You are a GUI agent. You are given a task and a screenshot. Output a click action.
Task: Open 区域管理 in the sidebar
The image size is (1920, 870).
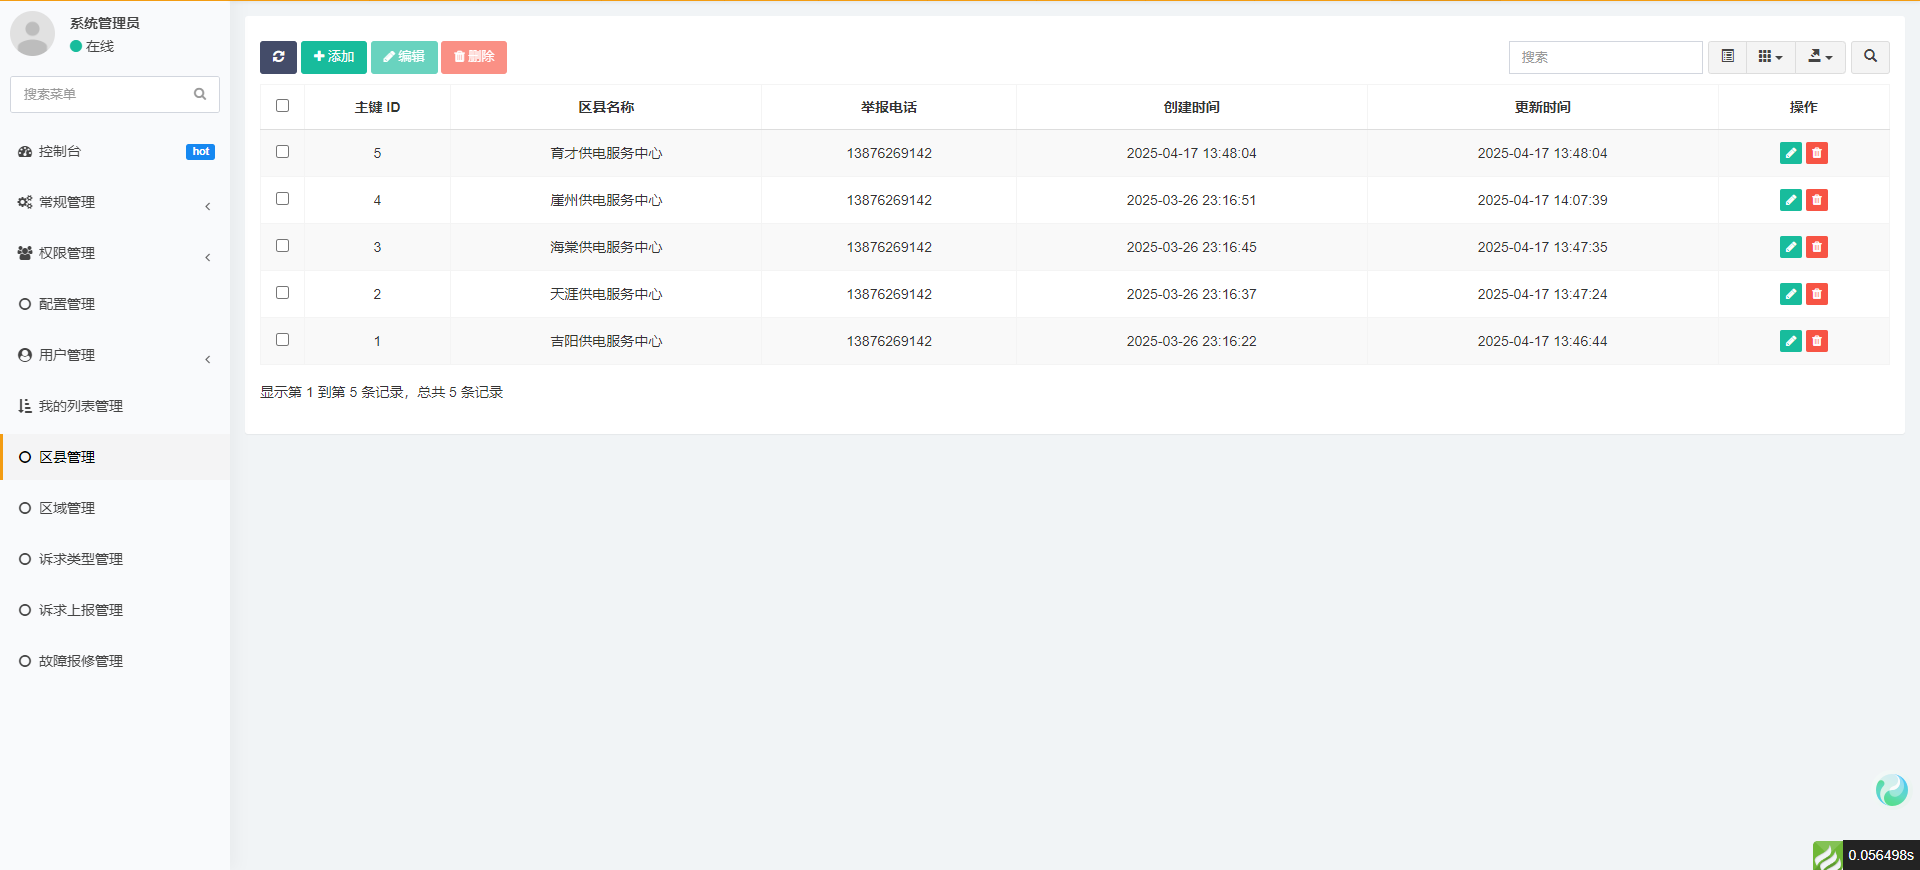(x=67, y=508)
